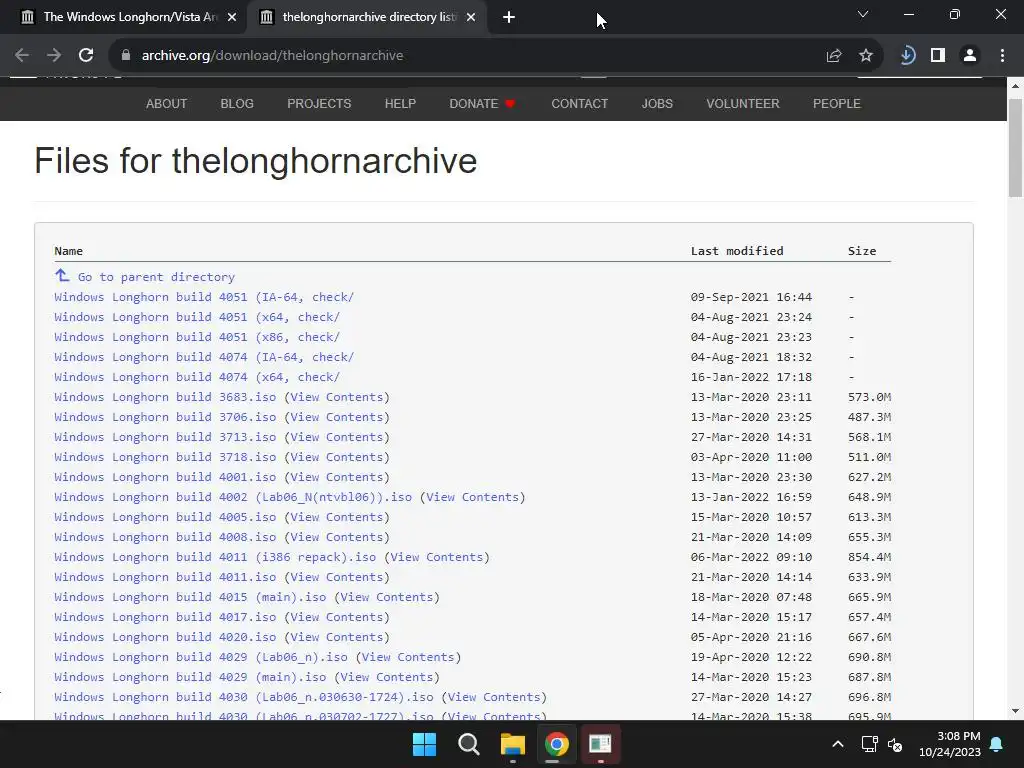Open BLOG in site navigation
The image size is (1024, 768).
pos(237,104)
